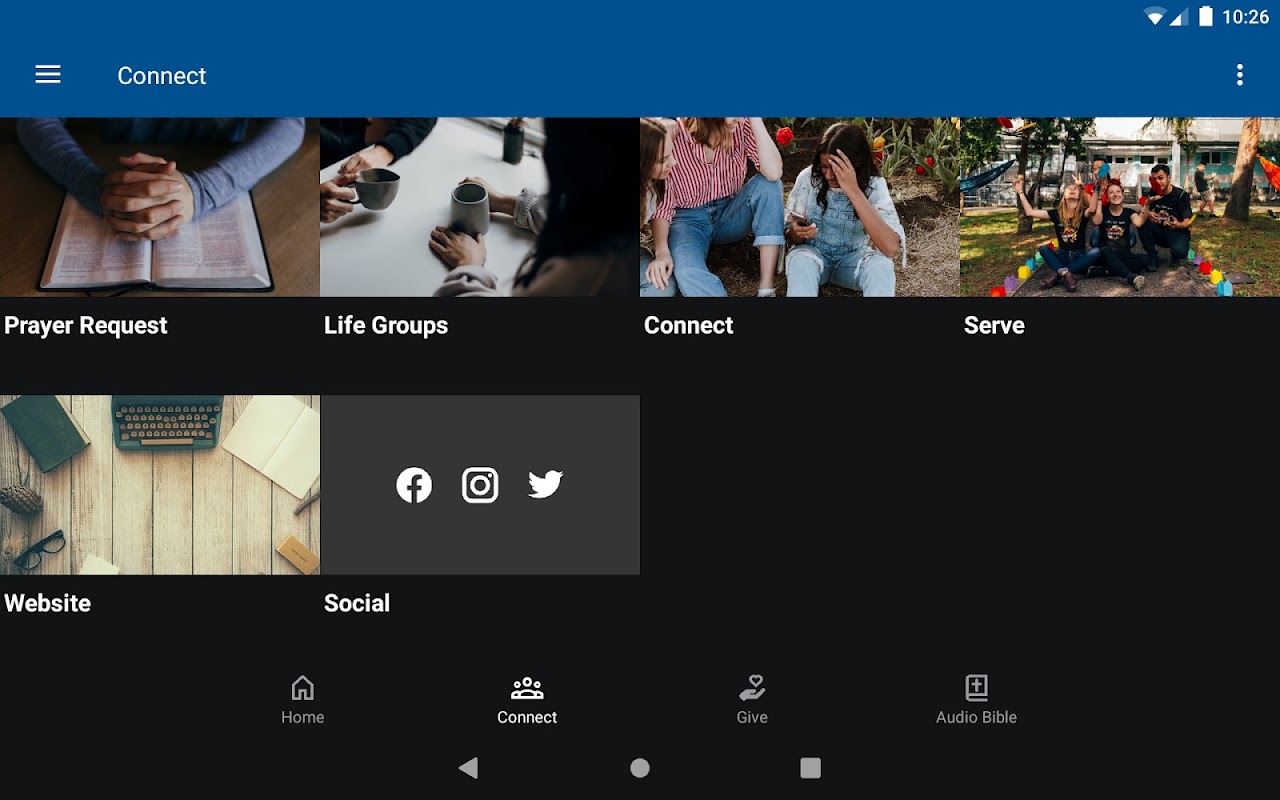The image size is (1280, 800).
Task: Tap the Connect heading in top bar
Action: click(162, 76)
